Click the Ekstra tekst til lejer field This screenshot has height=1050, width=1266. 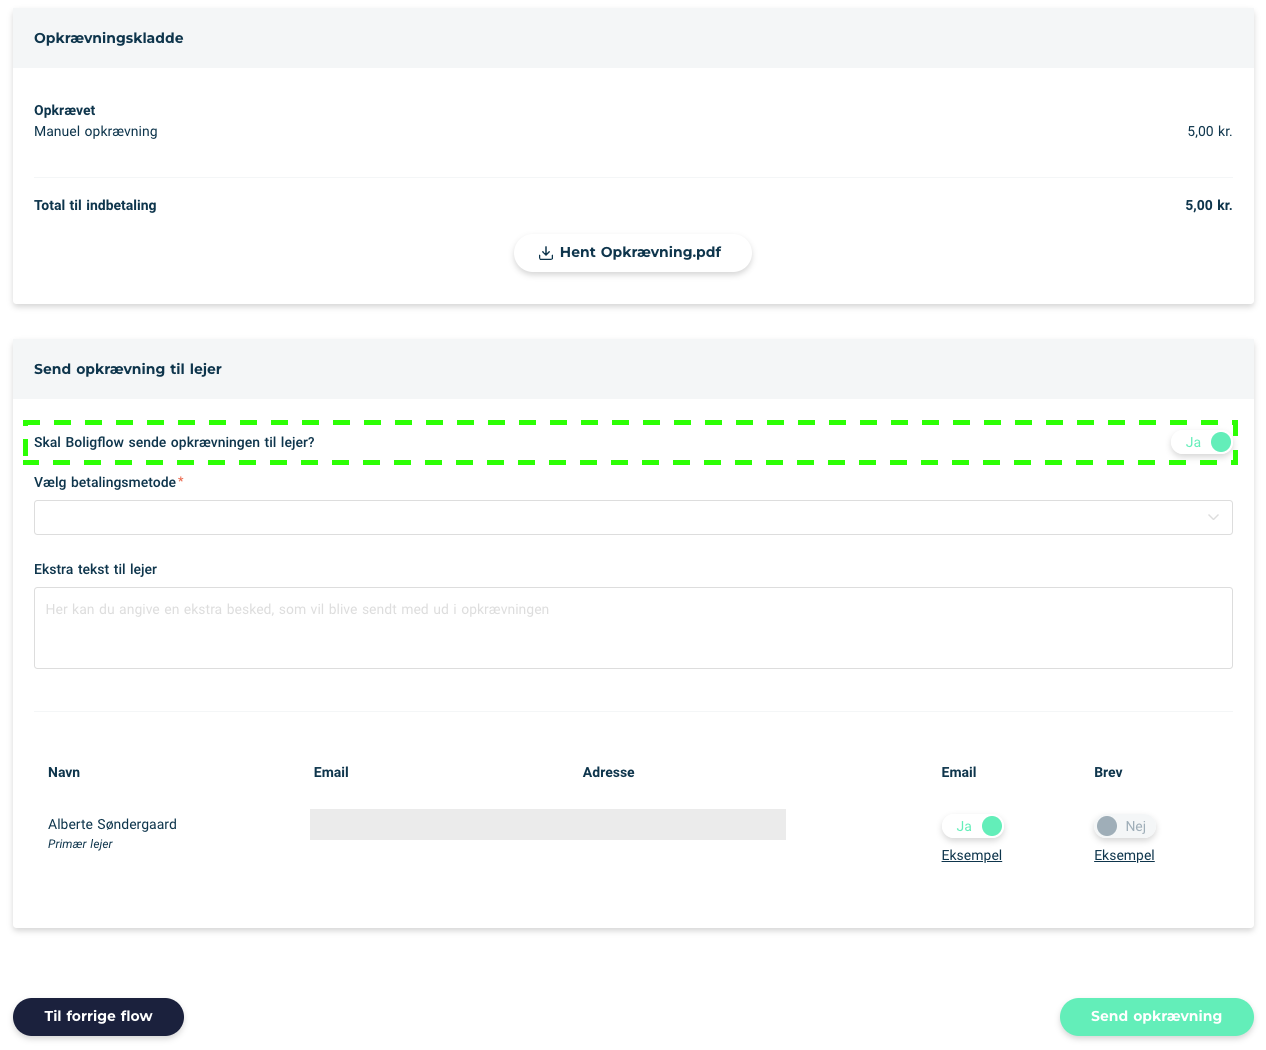[x=633, y=628]
